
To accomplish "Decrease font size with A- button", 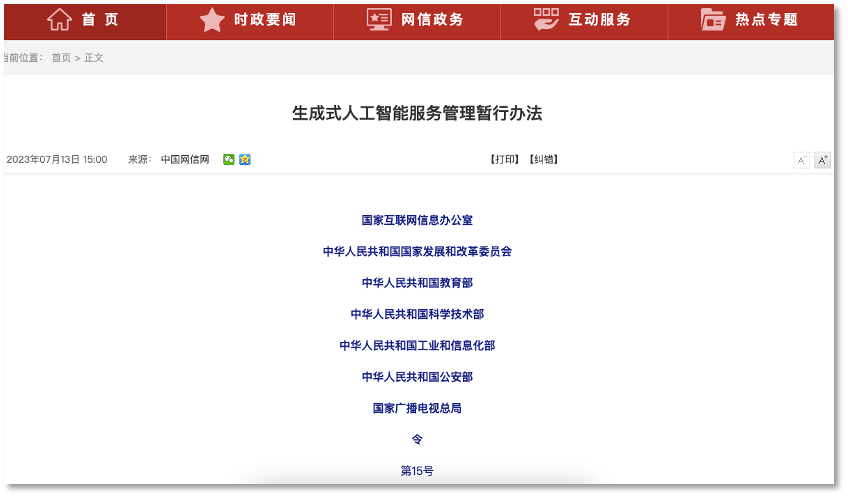I will (x=801, y=160).
